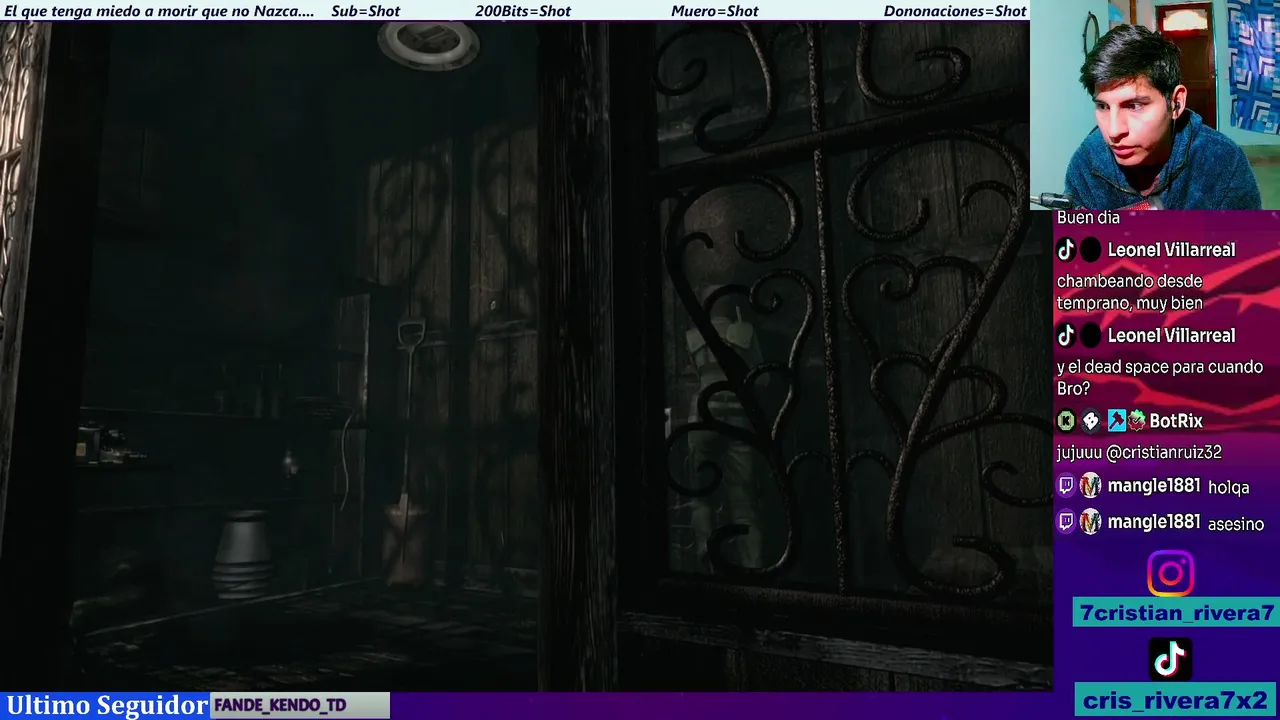Click black avatar heading the 'dead space' message

point(1090,336)
